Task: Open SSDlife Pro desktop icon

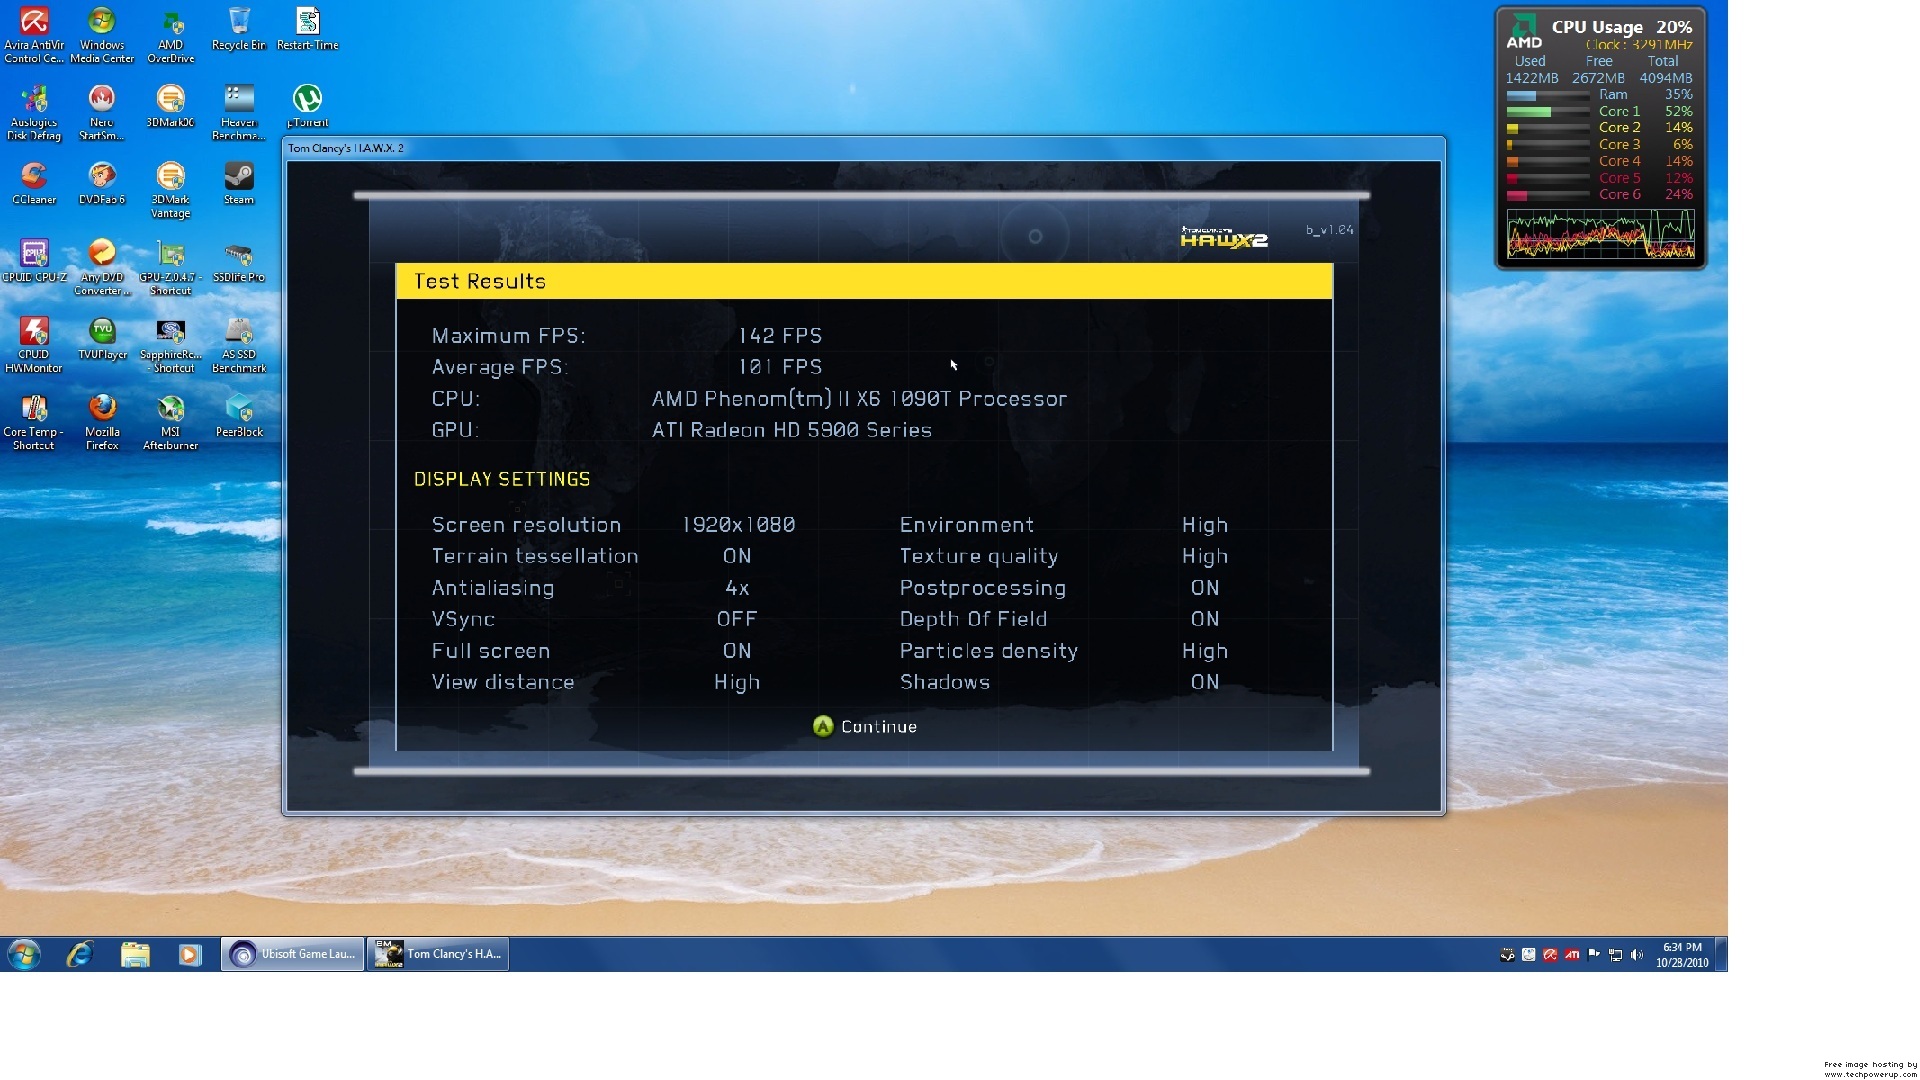Action: click(239, 261)
